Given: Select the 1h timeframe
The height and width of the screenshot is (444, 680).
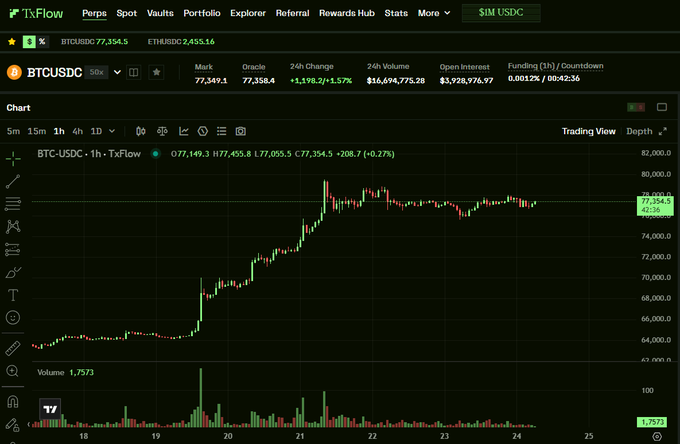Looking at the screenshot, I should (59, 131).
